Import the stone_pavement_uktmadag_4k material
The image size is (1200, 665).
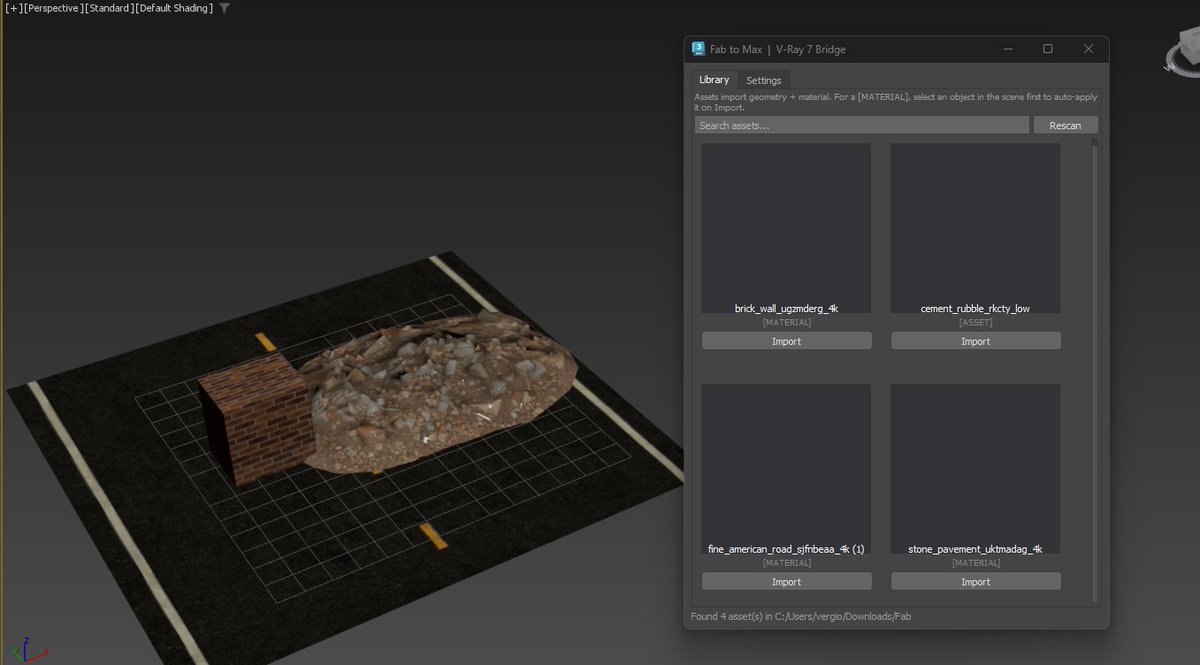point(975,581)
